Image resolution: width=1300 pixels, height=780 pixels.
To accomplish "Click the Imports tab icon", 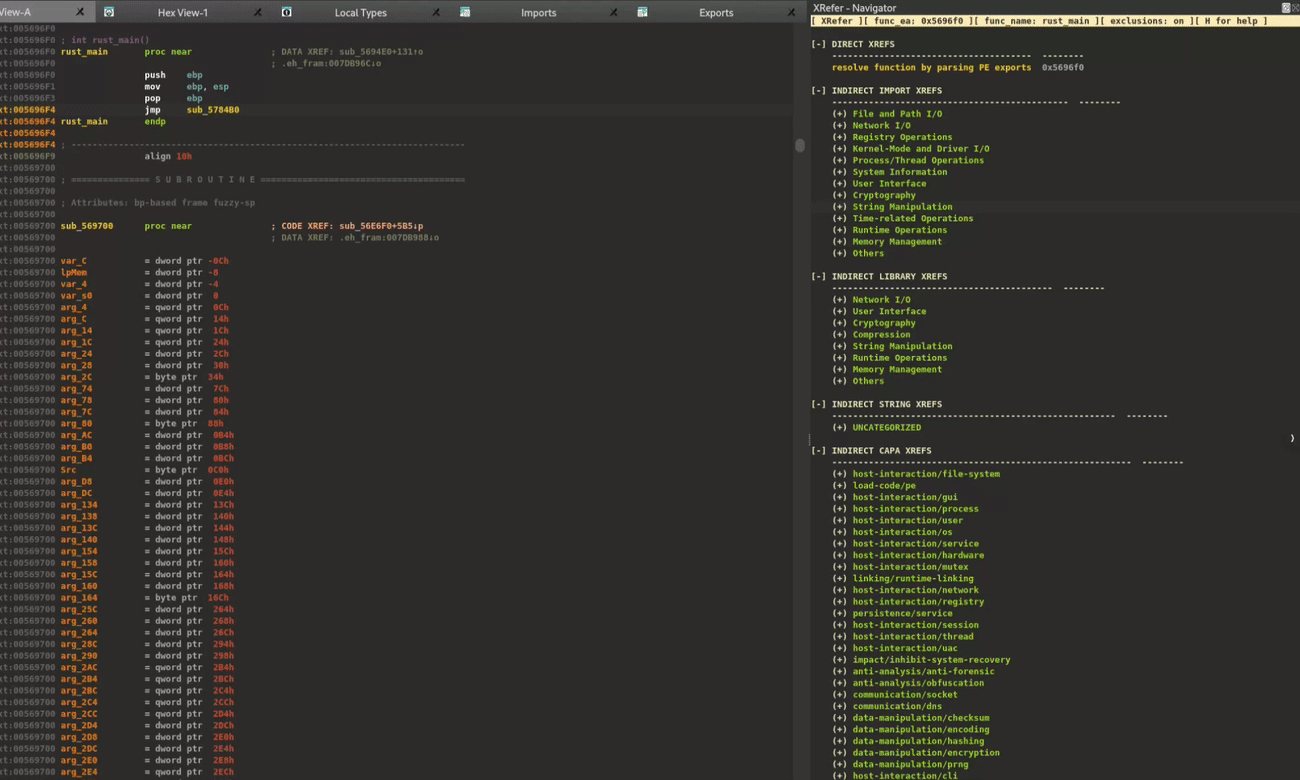I will [465, 12].
